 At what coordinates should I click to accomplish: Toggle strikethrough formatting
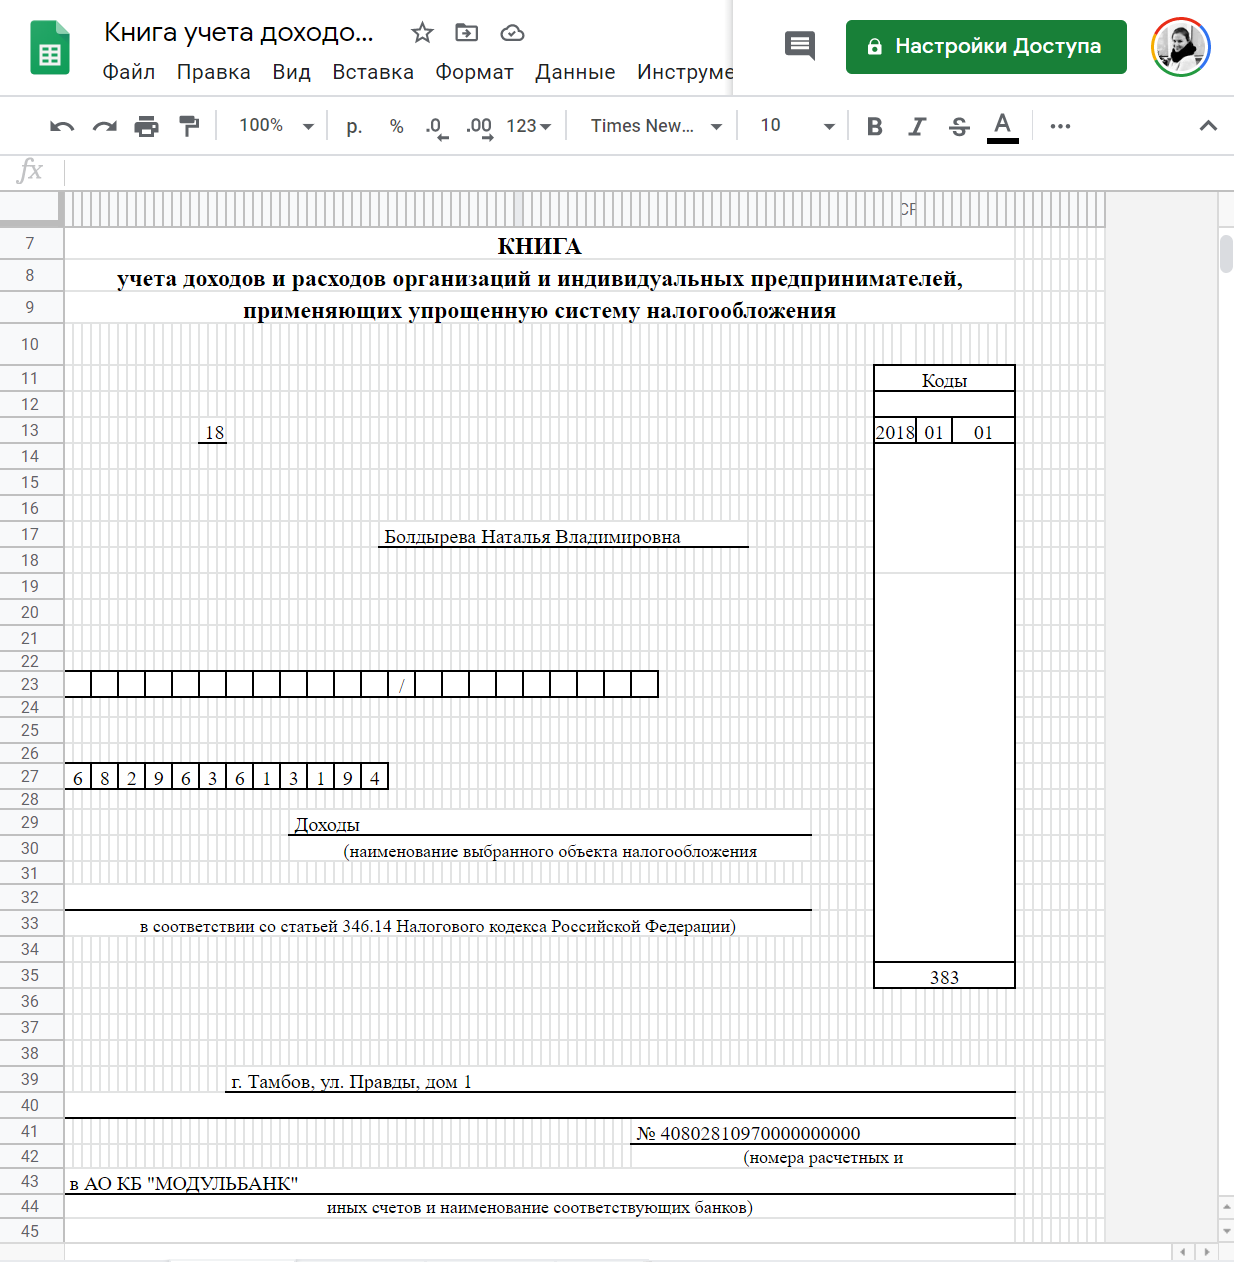point(959,126)
